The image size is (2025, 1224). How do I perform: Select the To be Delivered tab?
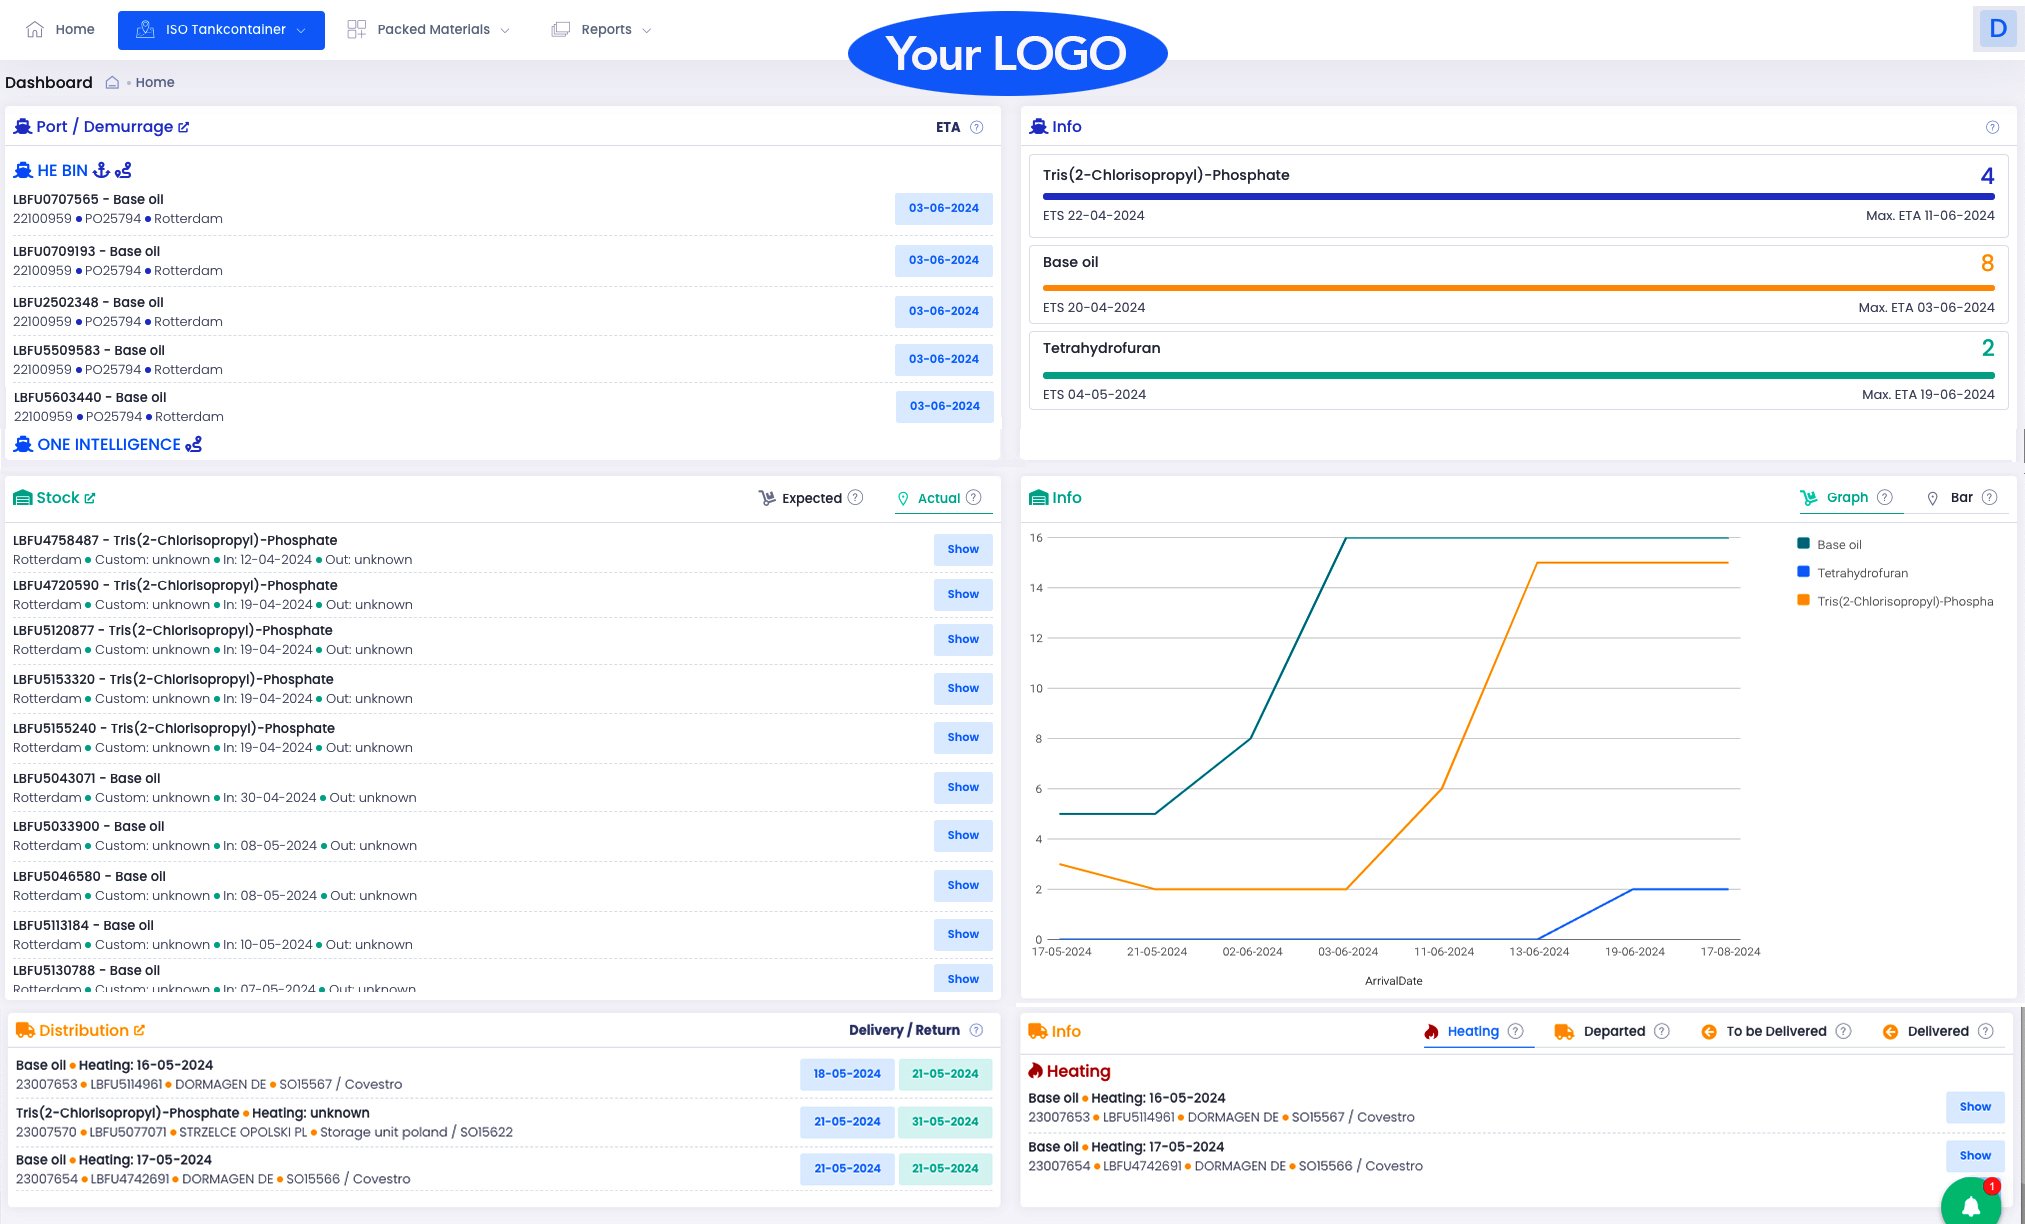pyautogui.click(x=1776, y=1031)
